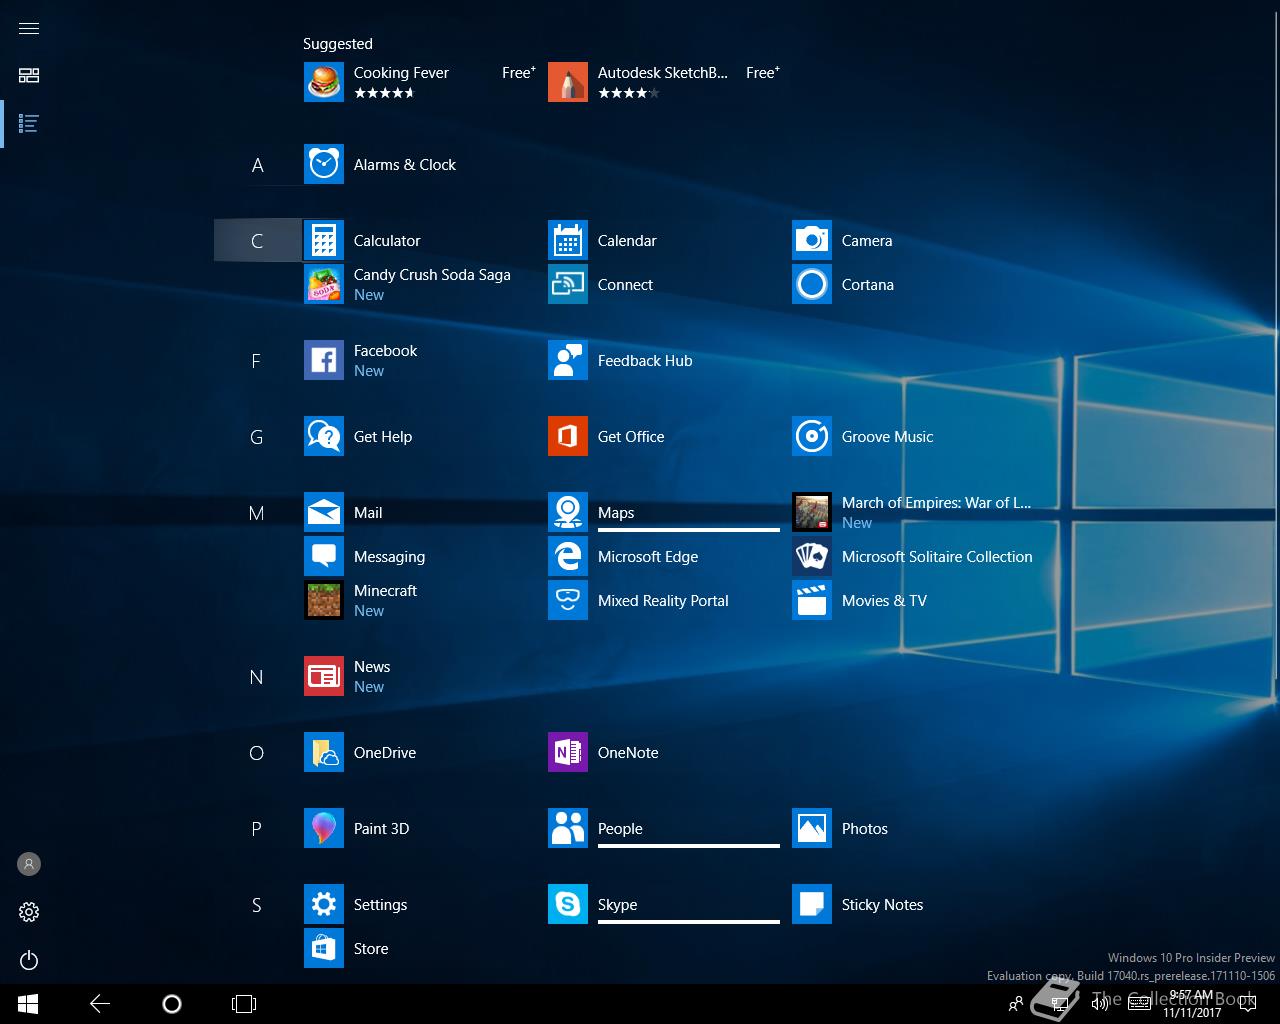Viewport: 1280px width, 1024px height.
Task: Open the OneDrive icon
Action: 323,752
